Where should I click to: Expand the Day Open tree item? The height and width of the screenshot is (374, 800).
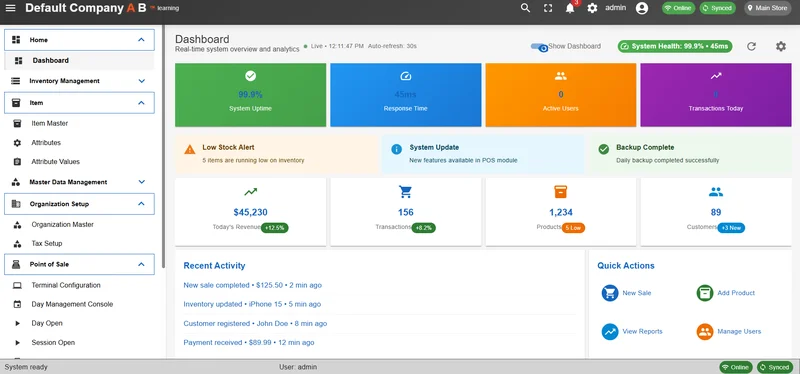coord(17,323)
